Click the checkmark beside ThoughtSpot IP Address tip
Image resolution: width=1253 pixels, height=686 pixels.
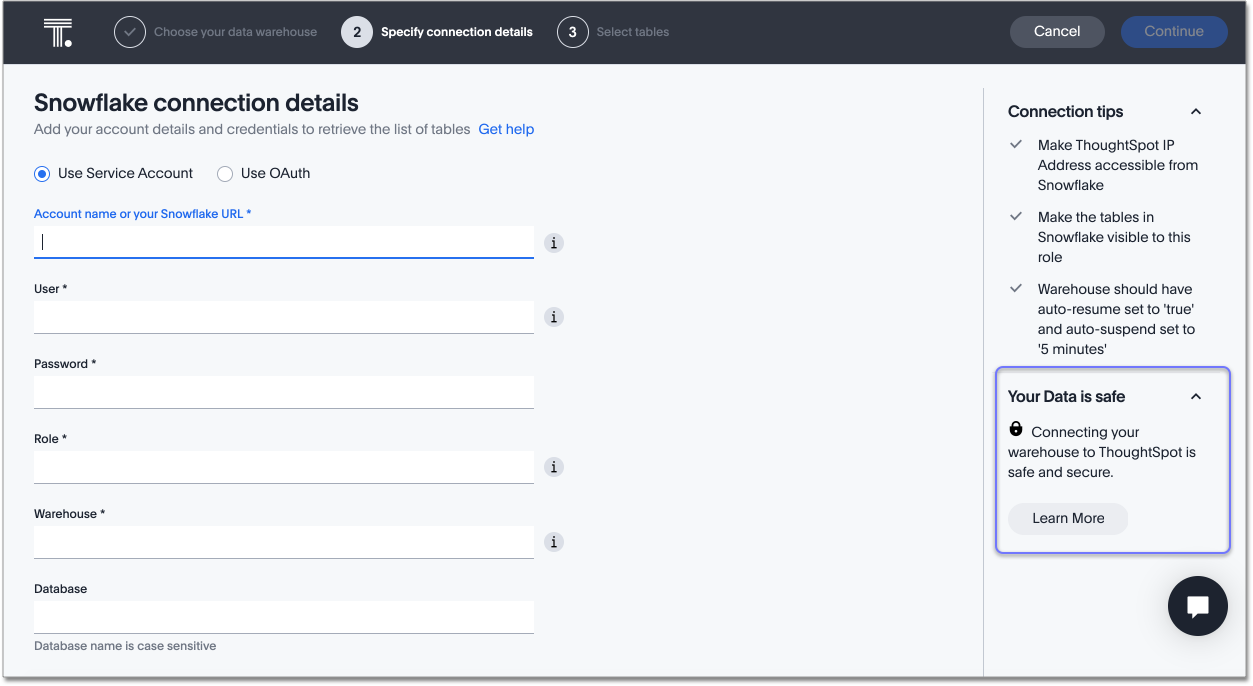tap(1015, 145)
